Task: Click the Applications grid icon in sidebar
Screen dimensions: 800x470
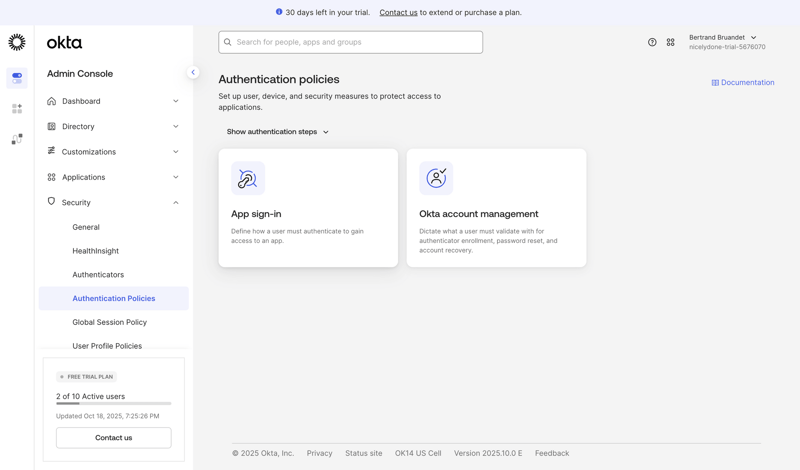Action: click(x=52, y=177)
